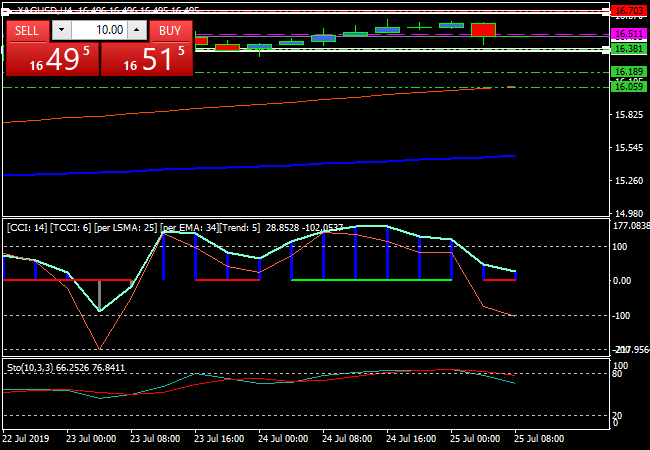650x450 pixels.
Task: Decrease volume with the down arrow
Action: click(x=62, y=30)
